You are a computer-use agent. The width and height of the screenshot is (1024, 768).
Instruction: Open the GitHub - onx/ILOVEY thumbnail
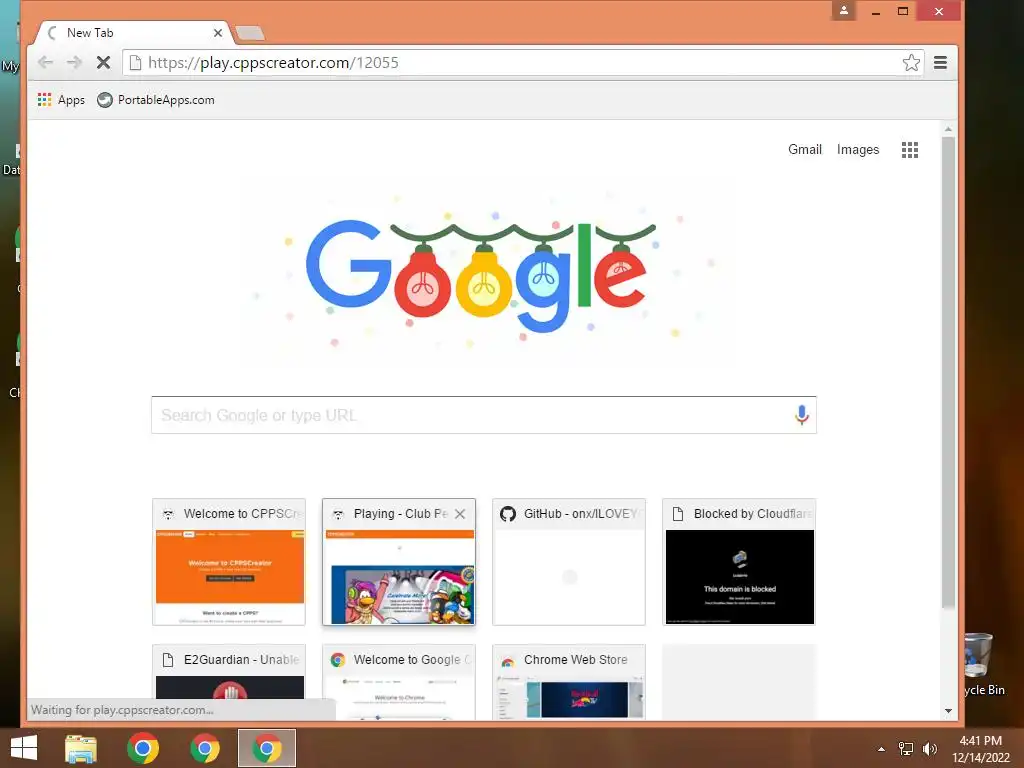point(569,562)
